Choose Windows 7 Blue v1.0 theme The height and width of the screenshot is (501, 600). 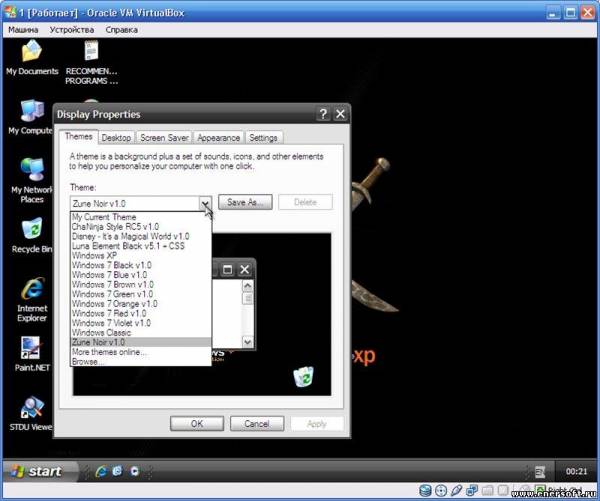click(x=141, y=275)
